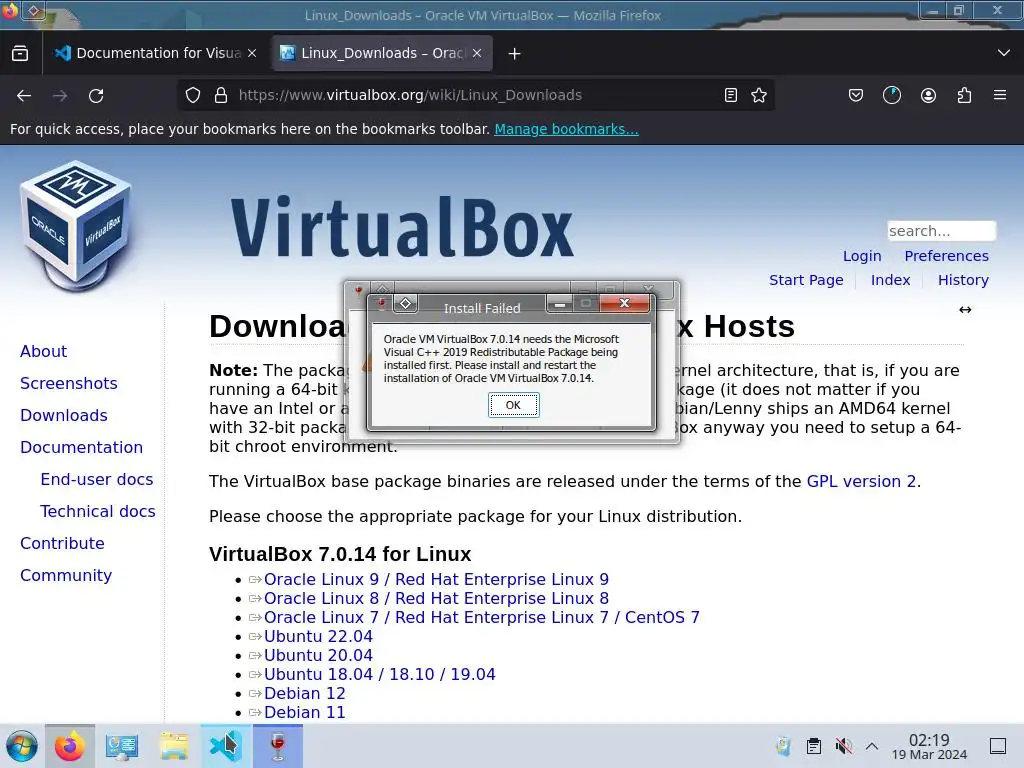Open the Index link
Image resolution: width=1024 pixels, height=768 pixels.
pyautogui.click(x=890, y=280)
